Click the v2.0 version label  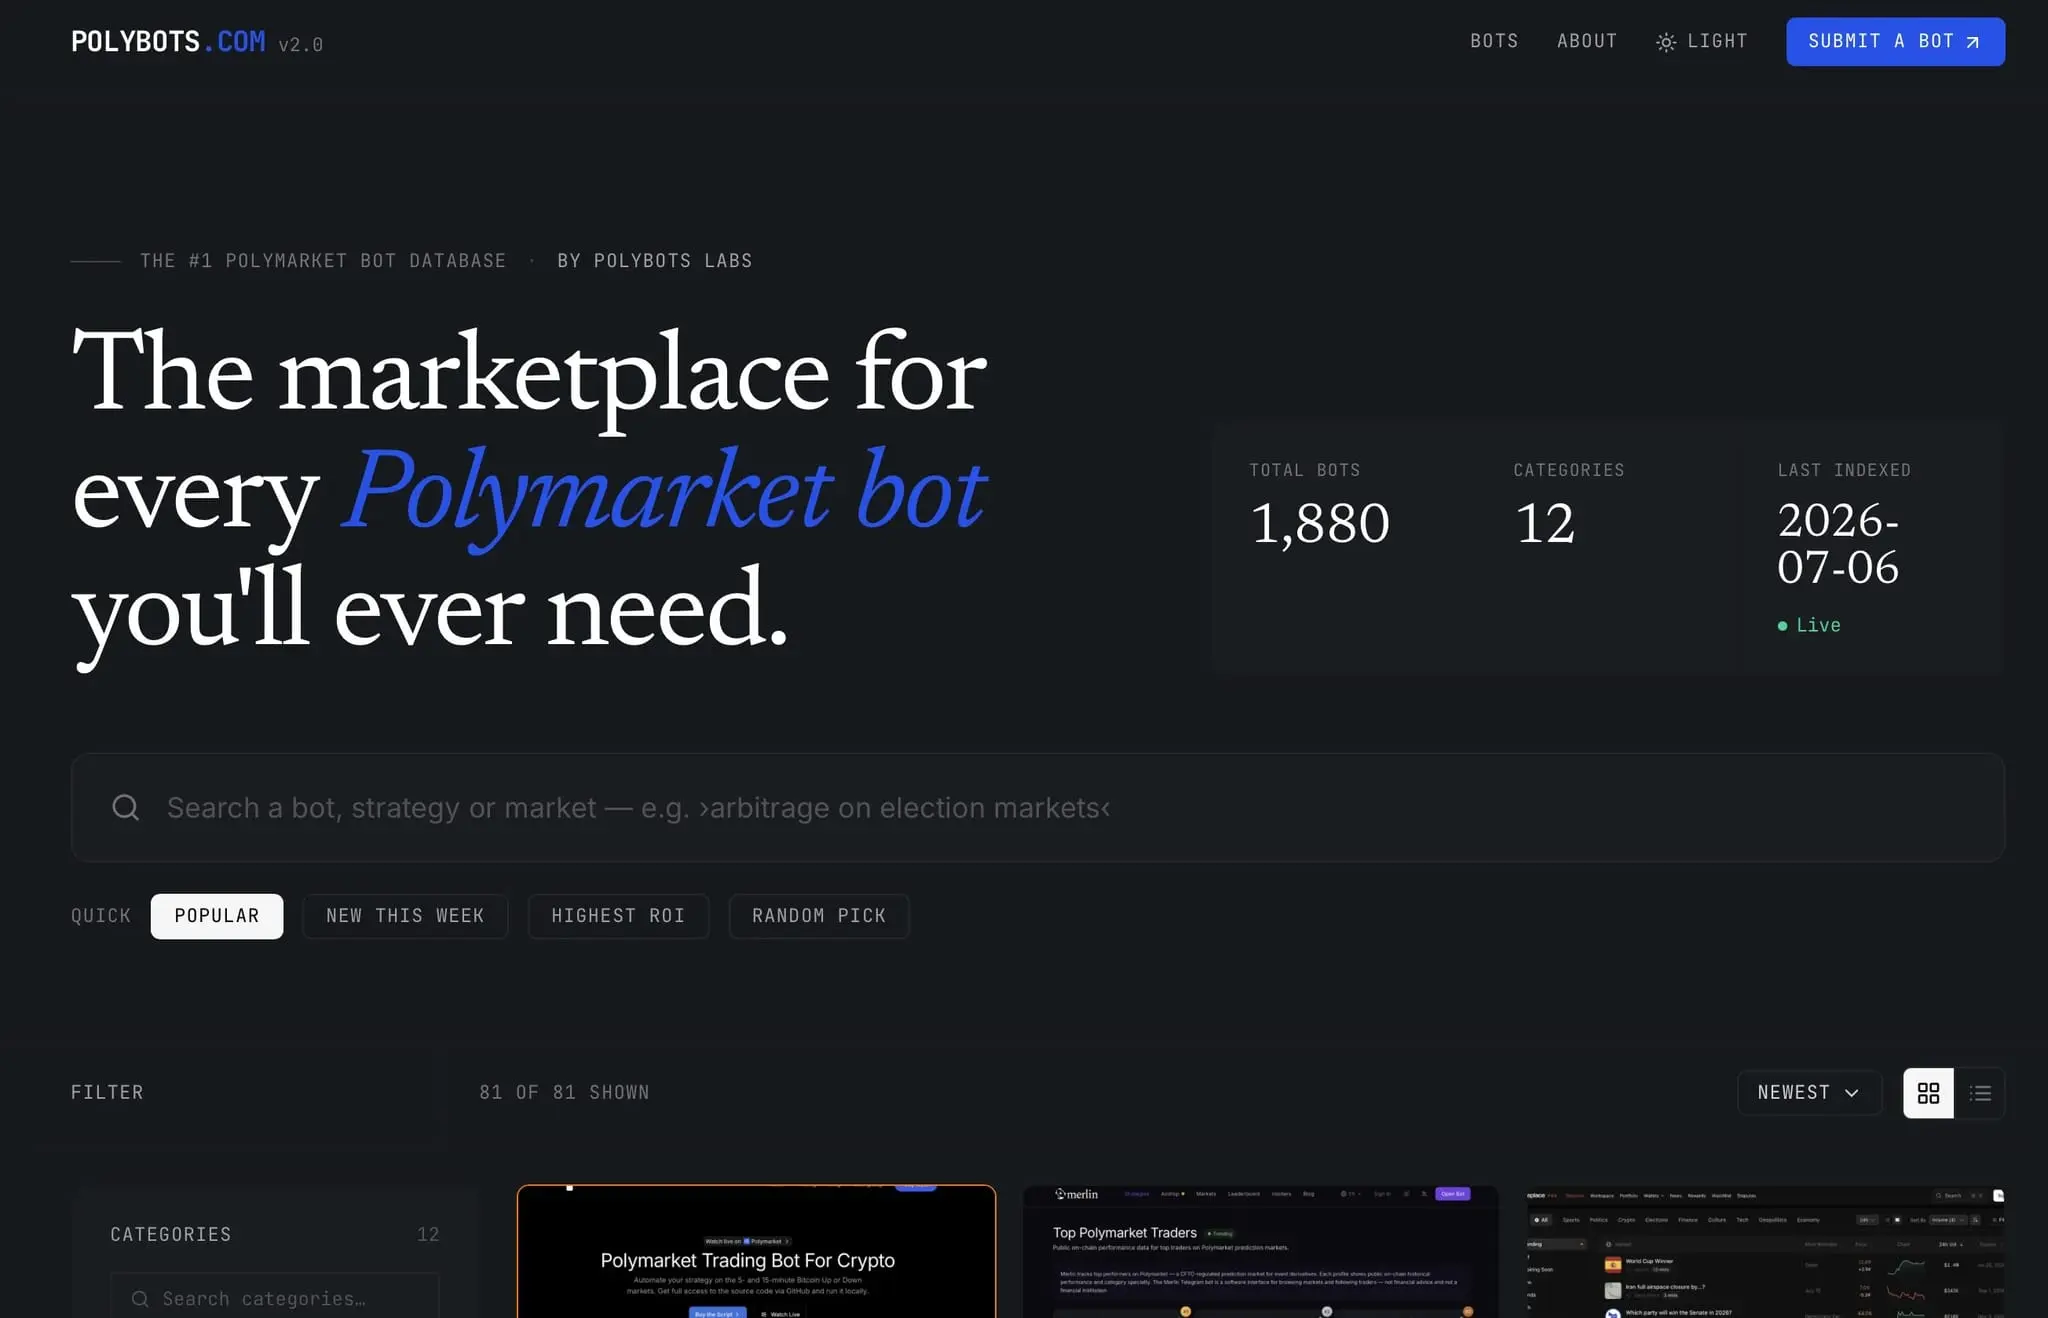(x=300, y=45)
